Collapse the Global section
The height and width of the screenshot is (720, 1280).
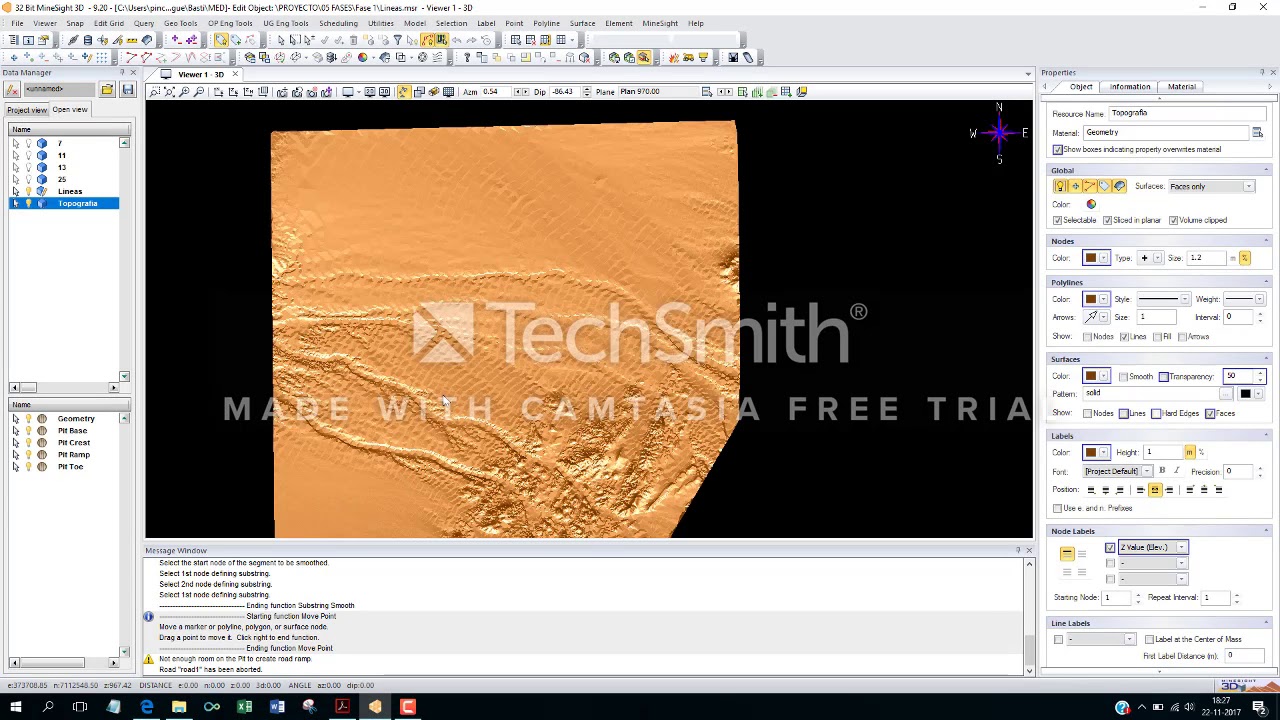click(x=1266, y=170)
